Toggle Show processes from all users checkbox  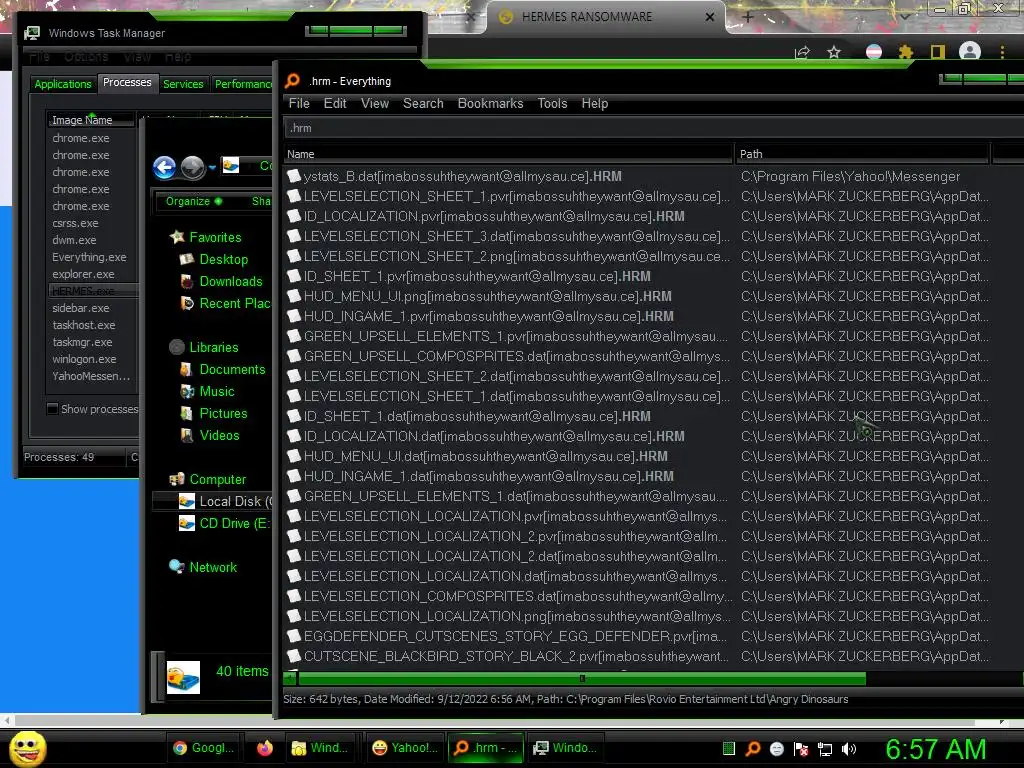pos(53,409)
